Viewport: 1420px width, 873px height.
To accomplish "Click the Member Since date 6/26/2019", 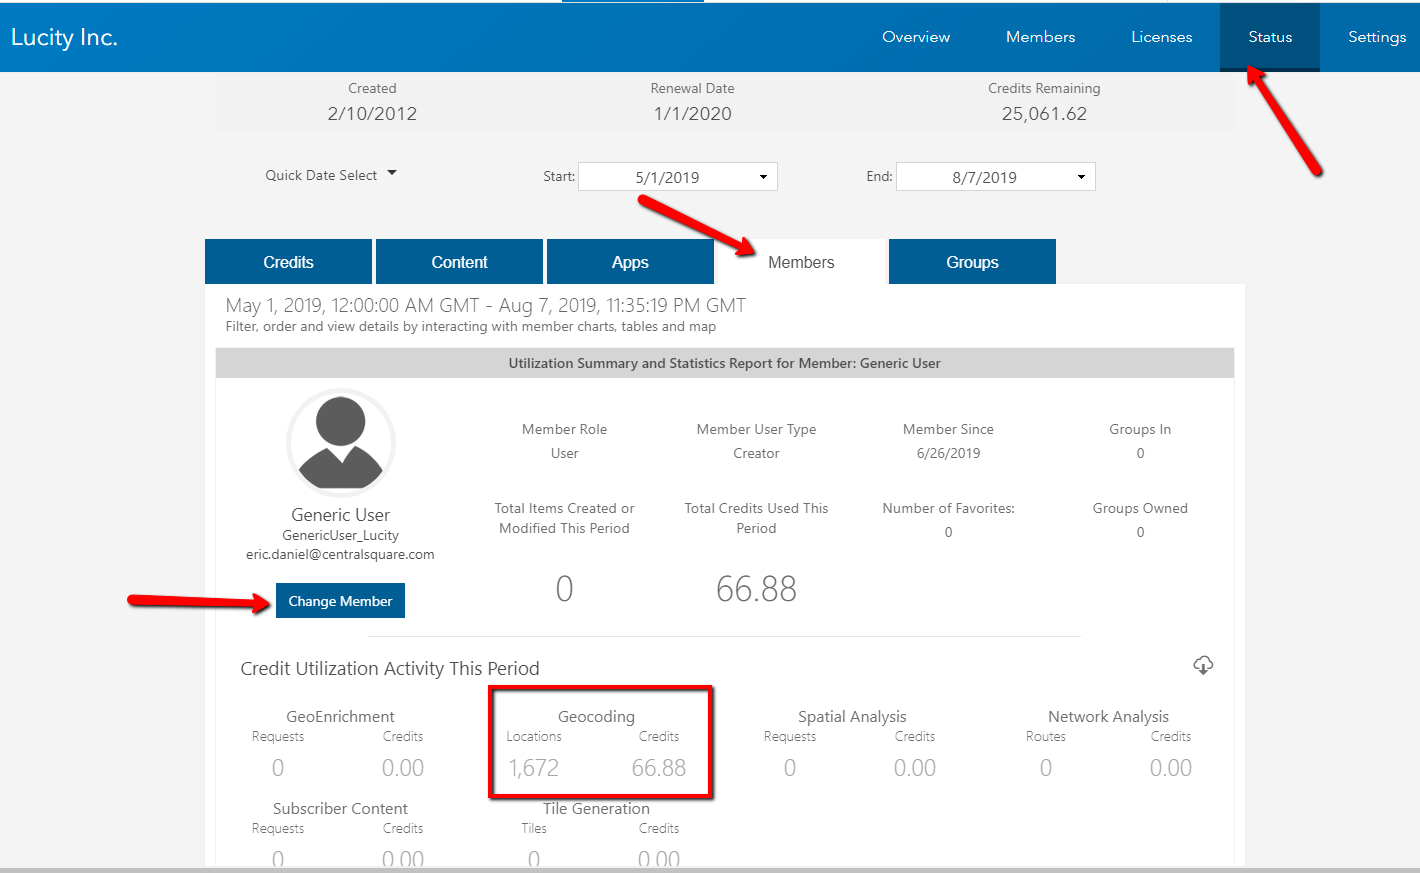I will (x=948, y=453).
